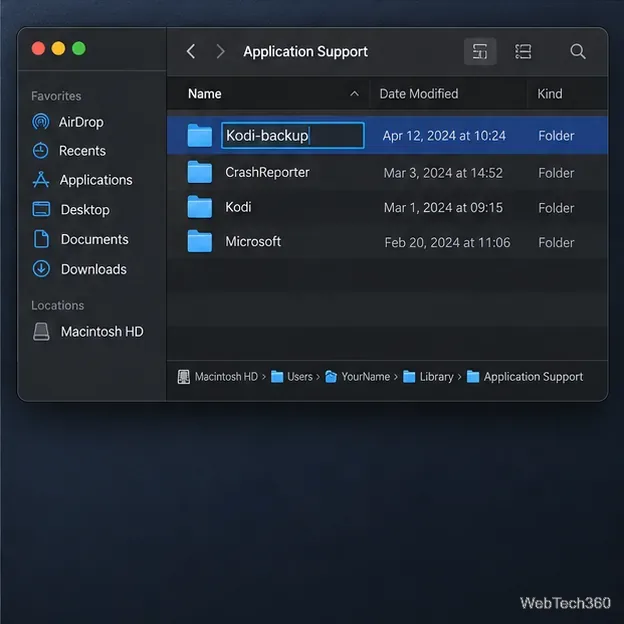
Task: Open Downloads from the sidebar
Action: 94,269
